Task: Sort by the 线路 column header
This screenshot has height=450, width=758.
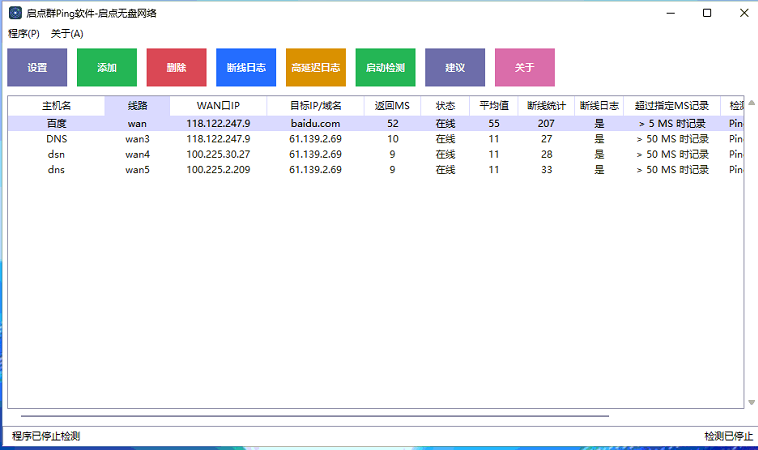Action: click(137, 106)
